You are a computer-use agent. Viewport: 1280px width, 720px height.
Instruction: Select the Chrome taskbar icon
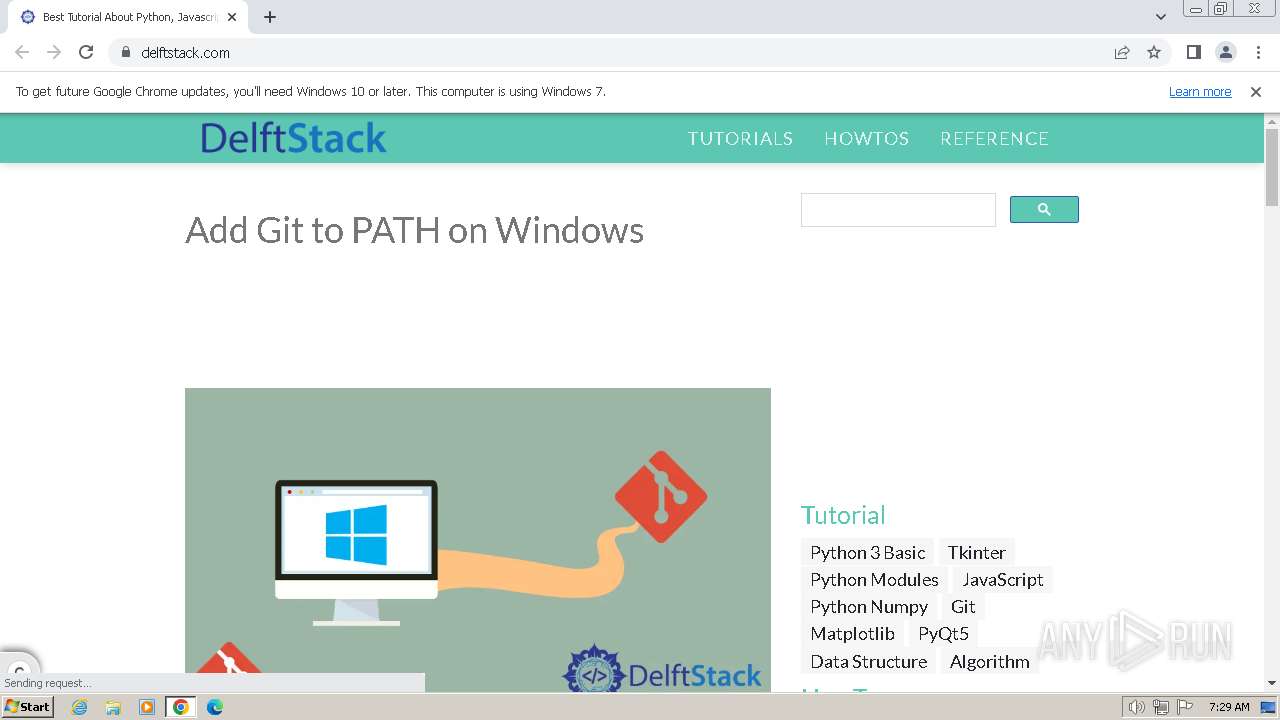pyautogui.click(x=181, y=707)
